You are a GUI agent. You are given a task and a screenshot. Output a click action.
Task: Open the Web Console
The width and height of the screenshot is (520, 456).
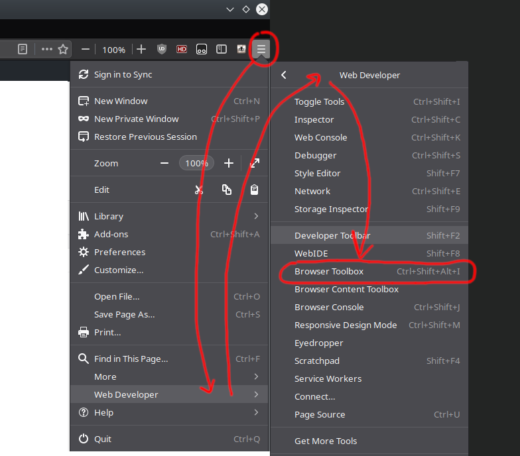pyautogui.click(x=369, y=138)
